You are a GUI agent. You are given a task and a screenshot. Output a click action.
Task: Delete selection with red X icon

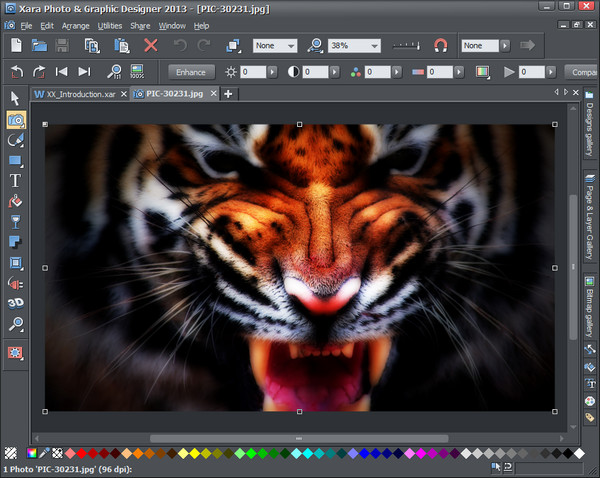(x=151, y=46)
